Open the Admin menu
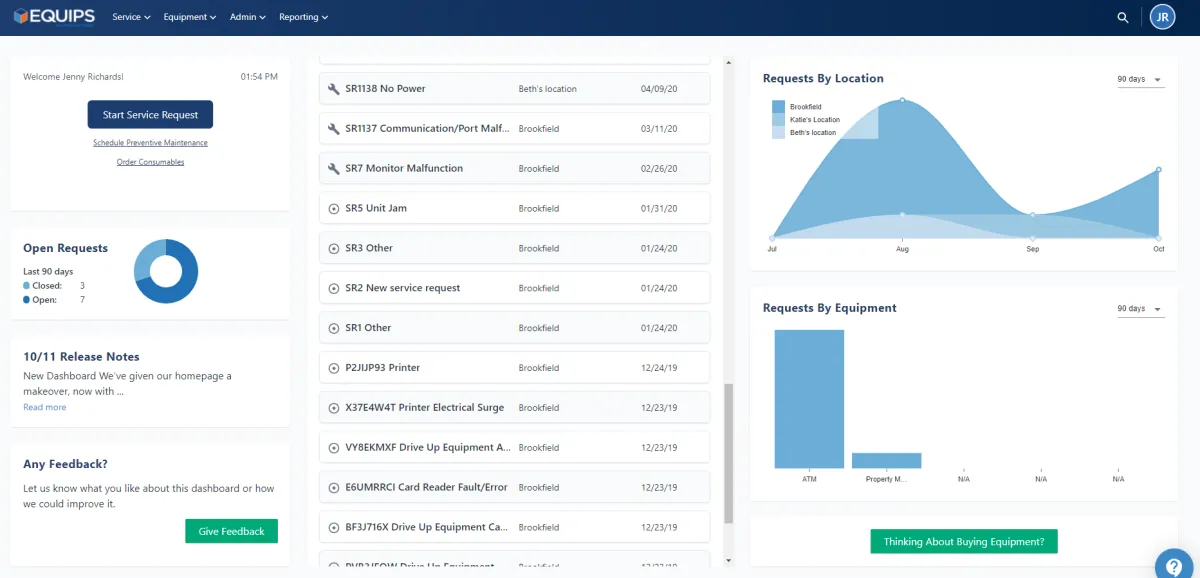Viewport: 1200px width, 578px height. (246, 17)
